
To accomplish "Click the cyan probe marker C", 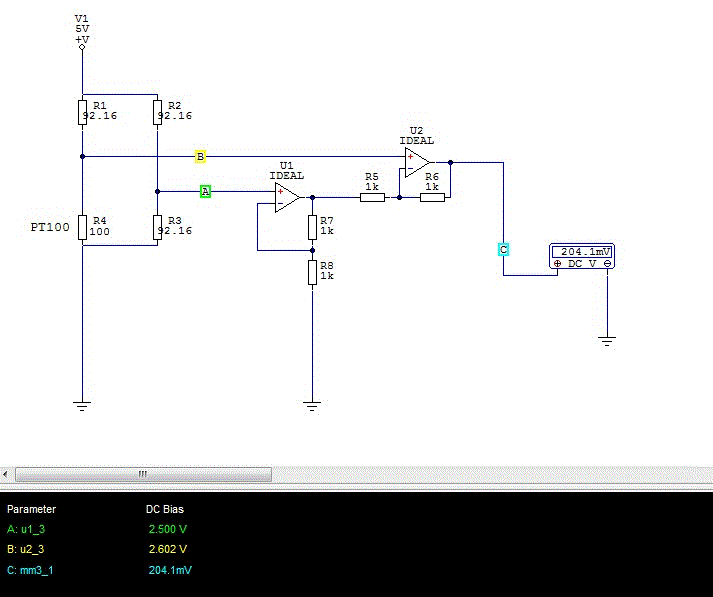I will tap(503, 250).
